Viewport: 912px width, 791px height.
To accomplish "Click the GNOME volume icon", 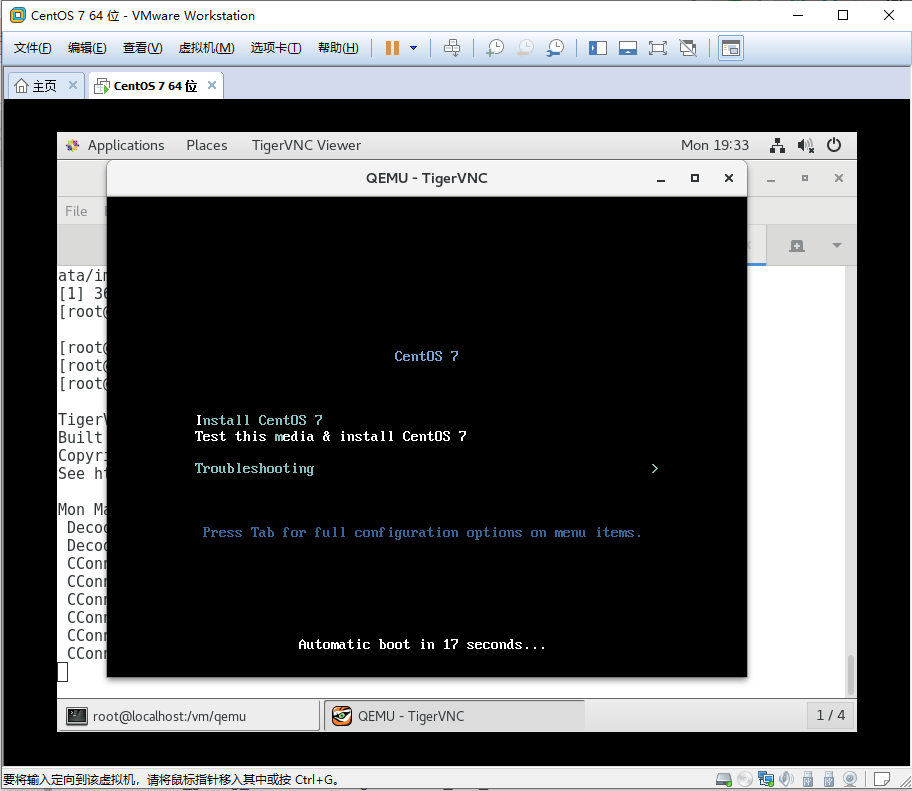I will 806,145.
